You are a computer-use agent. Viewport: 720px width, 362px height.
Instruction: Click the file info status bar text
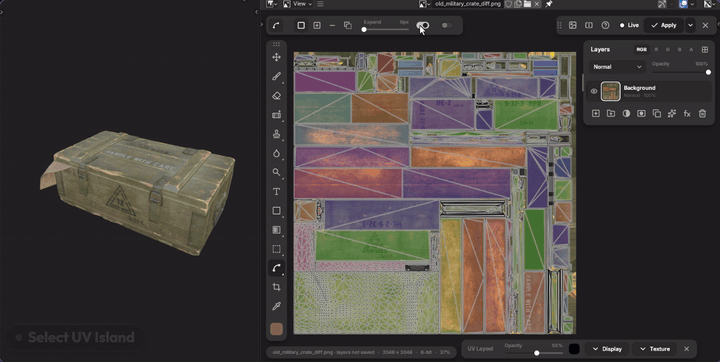pos(361,352)
